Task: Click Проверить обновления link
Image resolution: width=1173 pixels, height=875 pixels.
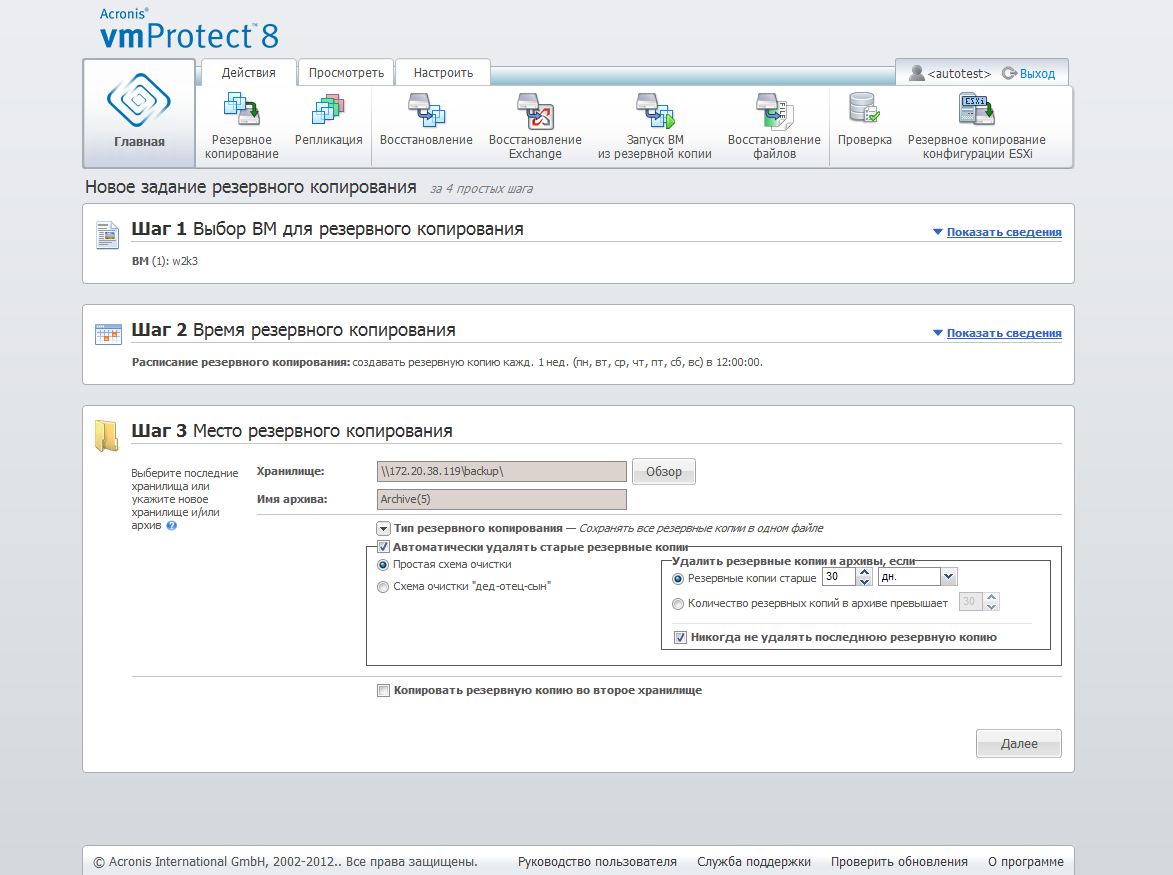Action: click(x=899, y=862)
